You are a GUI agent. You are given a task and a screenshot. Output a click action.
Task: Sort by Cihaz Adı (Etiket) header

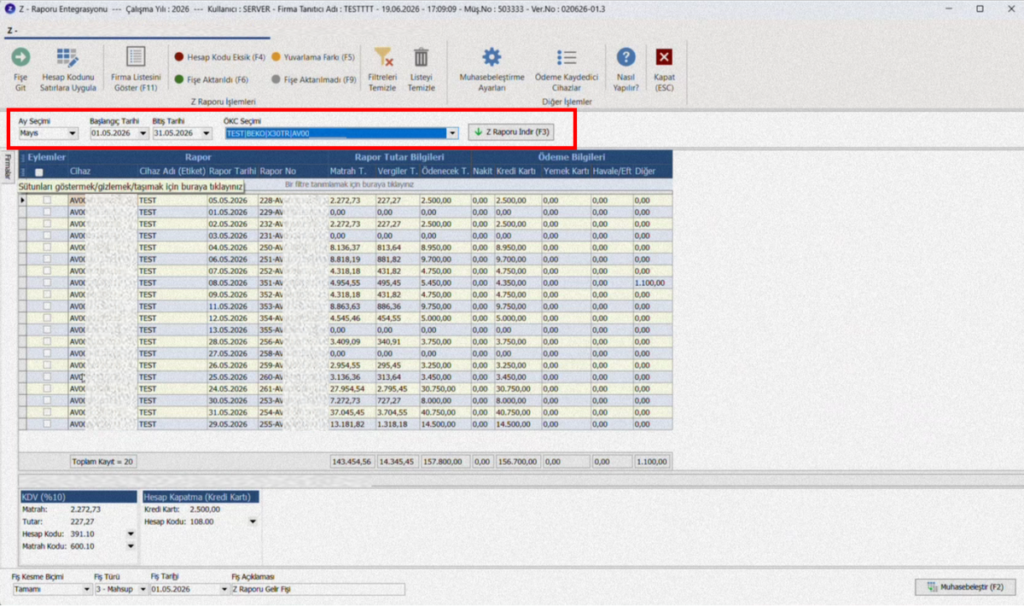(172, 171)
